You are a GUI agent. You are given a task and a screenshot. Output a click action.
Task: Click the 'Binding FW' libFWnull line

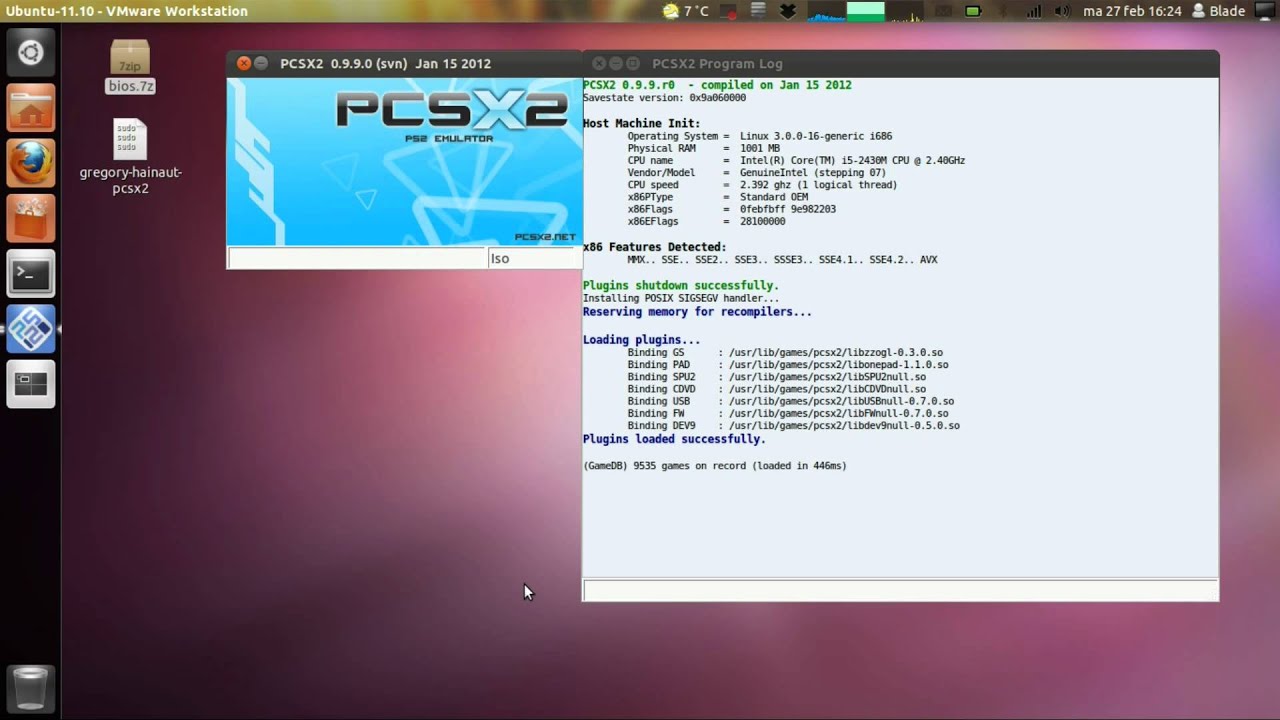(x=788, y=413)
